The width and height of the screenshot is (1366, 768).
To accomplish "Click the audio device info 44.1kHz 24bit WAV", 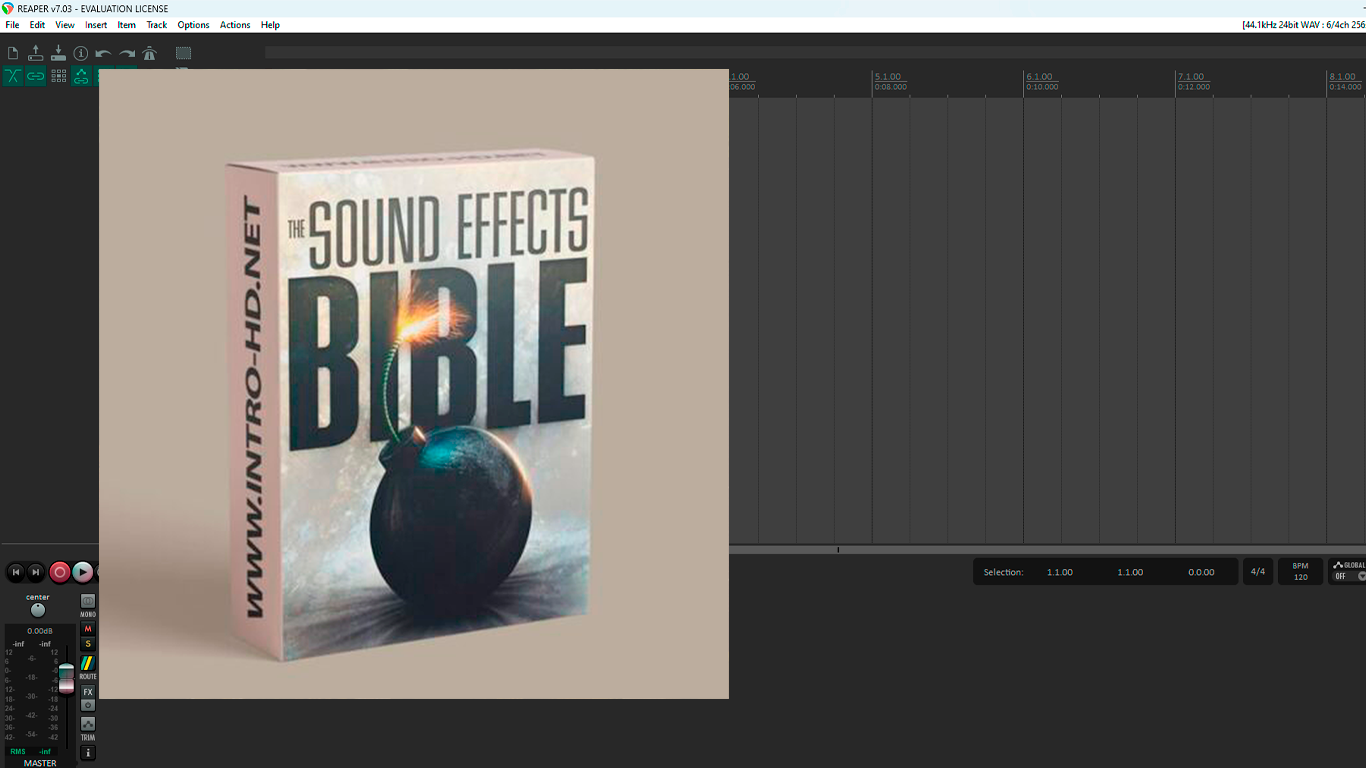I will click(x=1303, y=25).
